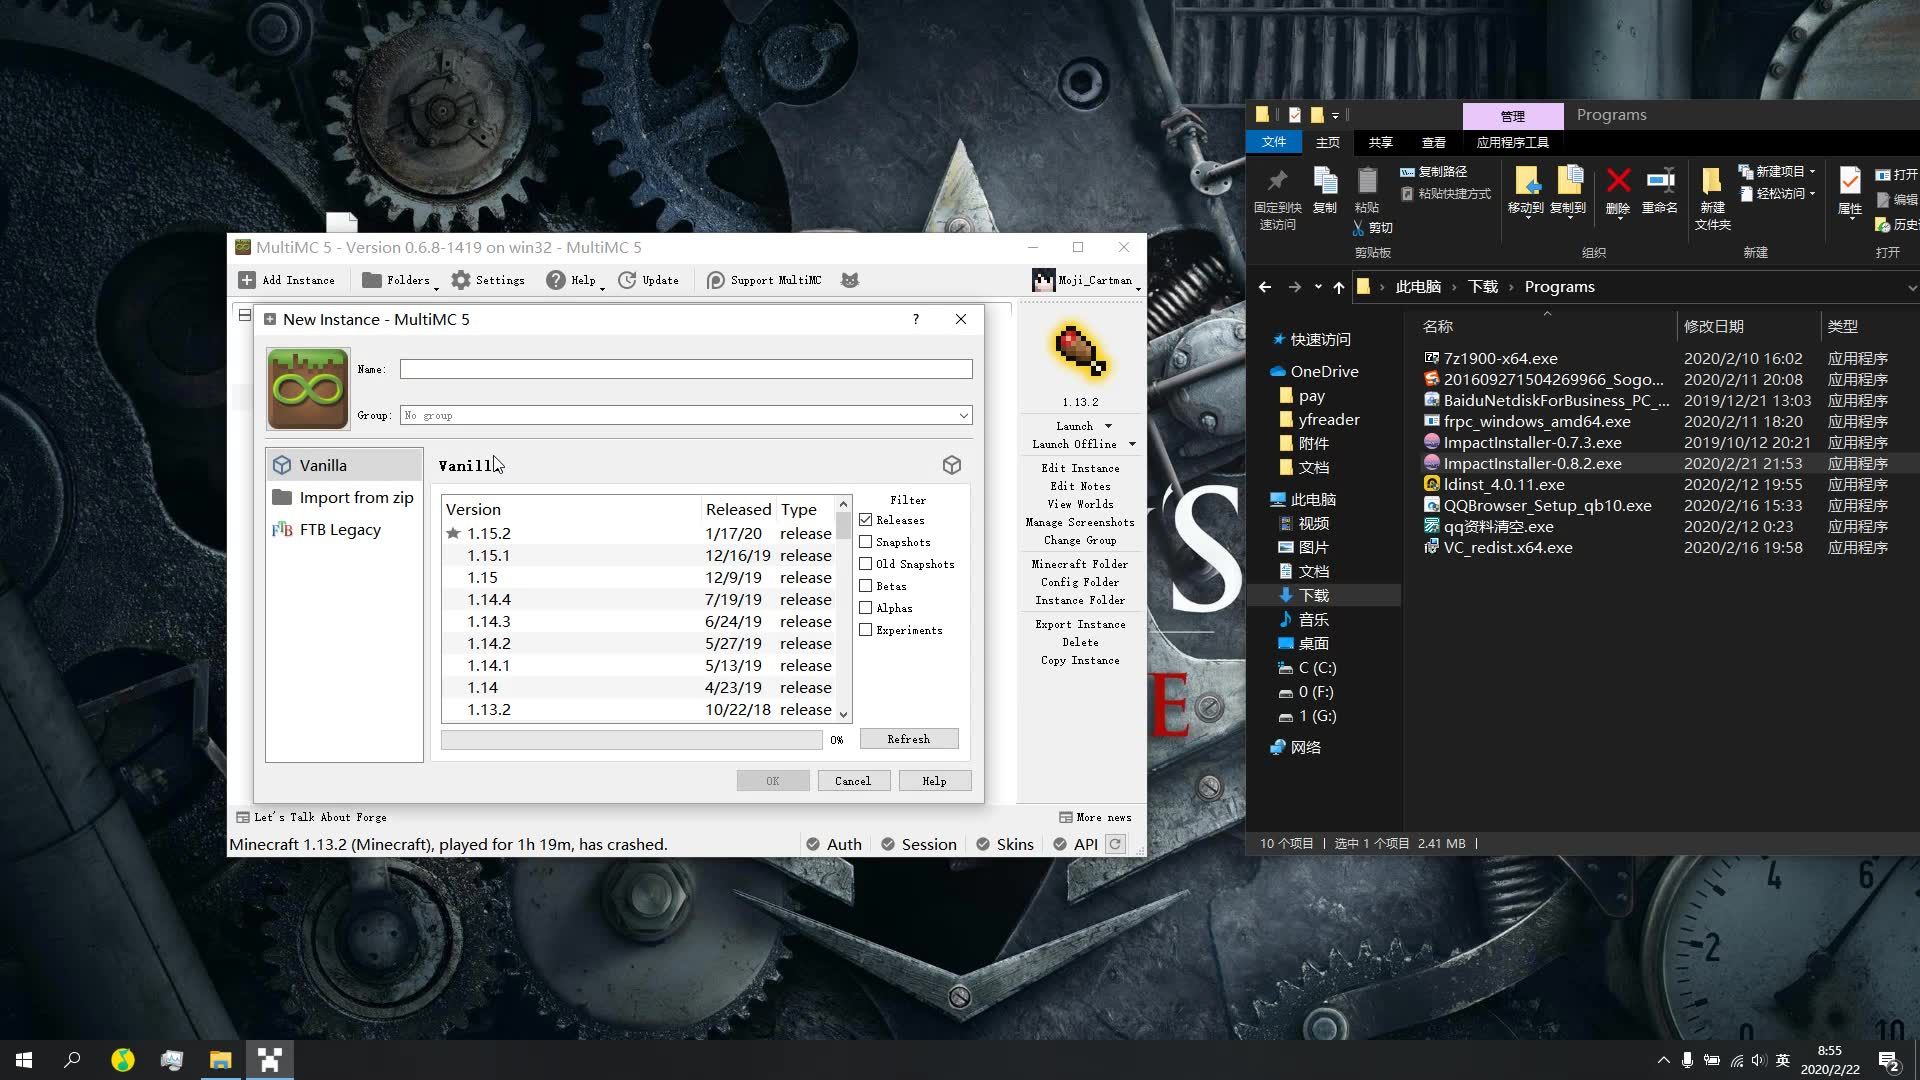The width and height of the screenshot is (1920, 1080).
Task: Click OneDrive in Explorer navigation pane
Action: (1324, 371)
